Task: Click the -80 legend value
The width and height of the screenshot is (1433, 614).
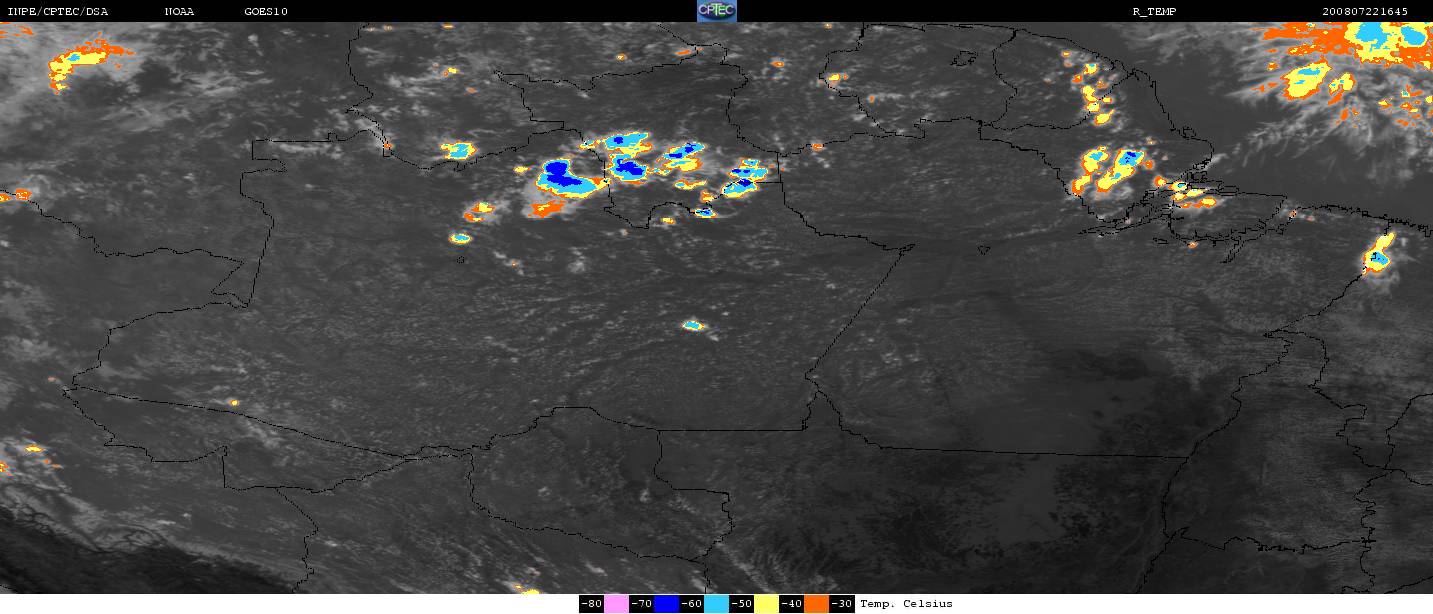Action: click(591, 604)
